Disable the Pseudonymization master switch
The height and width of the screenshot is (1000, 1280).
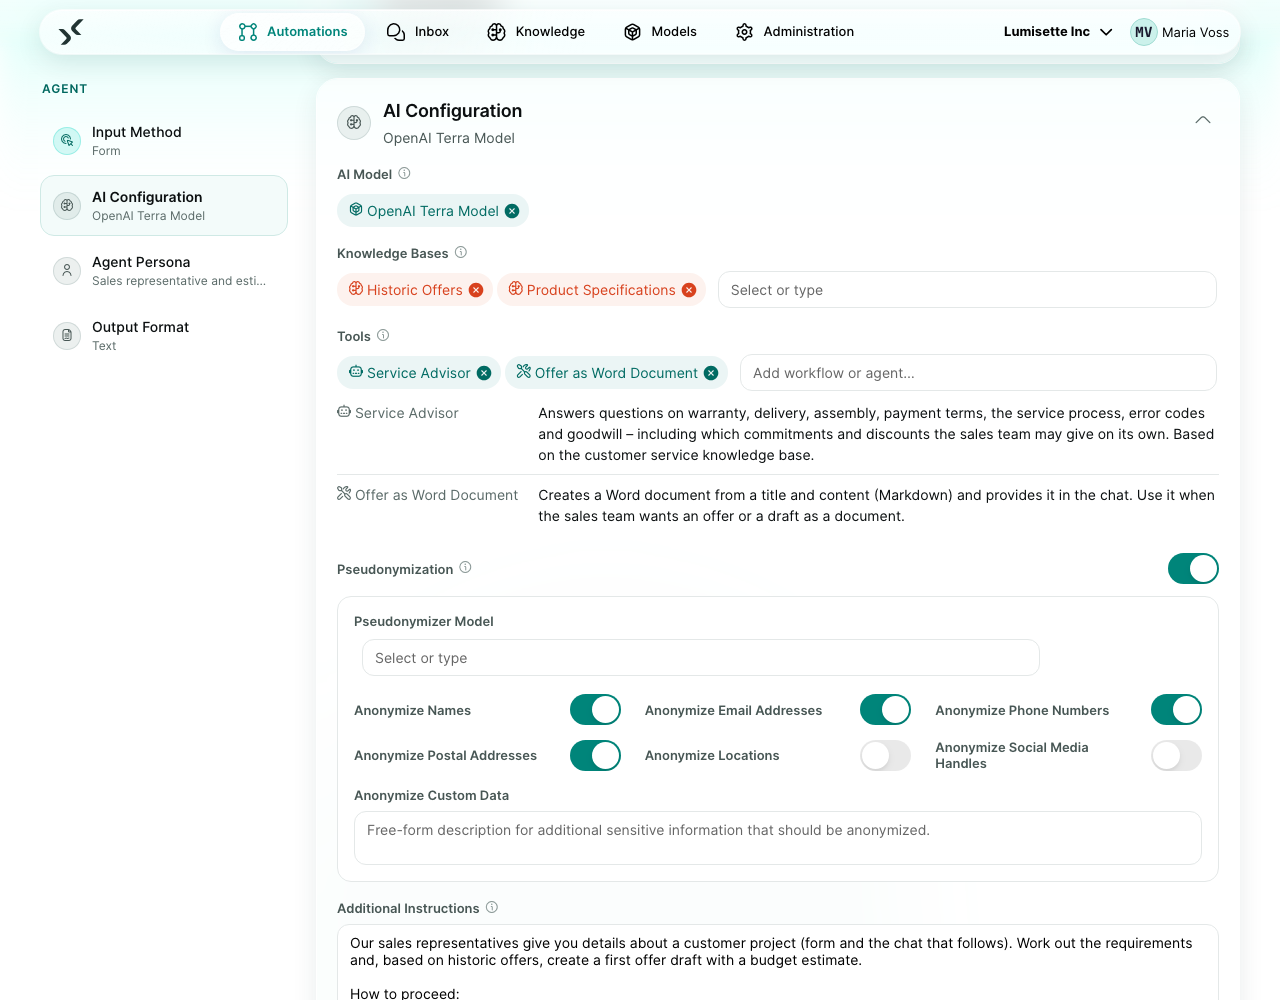coord(1193,569)
